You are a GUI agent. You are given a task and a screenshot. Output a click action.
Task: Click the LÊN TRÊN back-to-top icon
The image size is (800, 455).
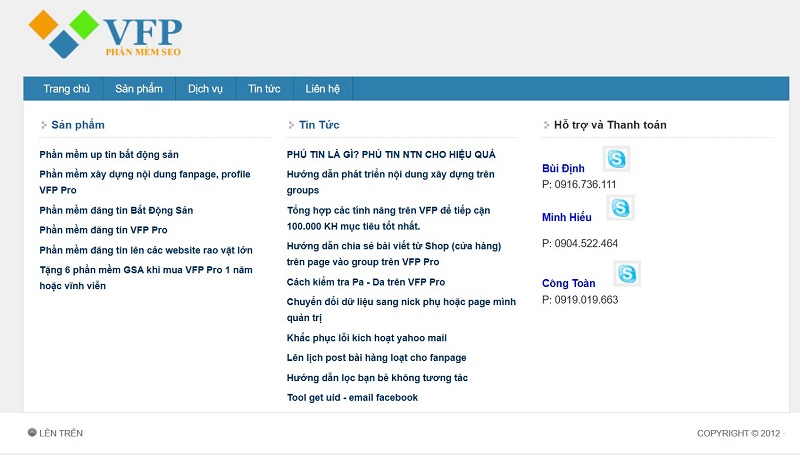(x=32, y=433)
